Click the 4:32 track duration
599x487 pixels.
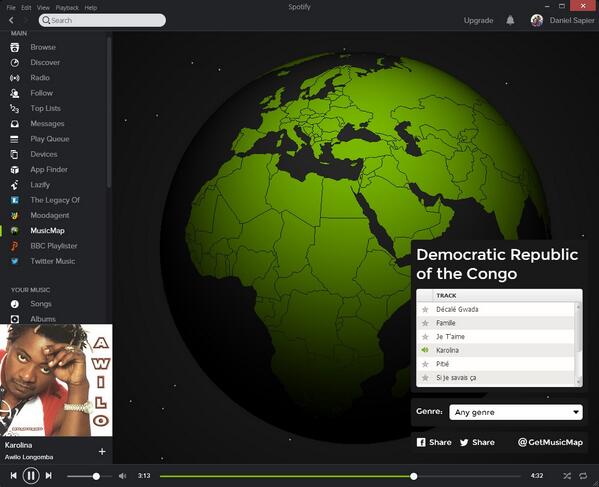tap(536, 476)
